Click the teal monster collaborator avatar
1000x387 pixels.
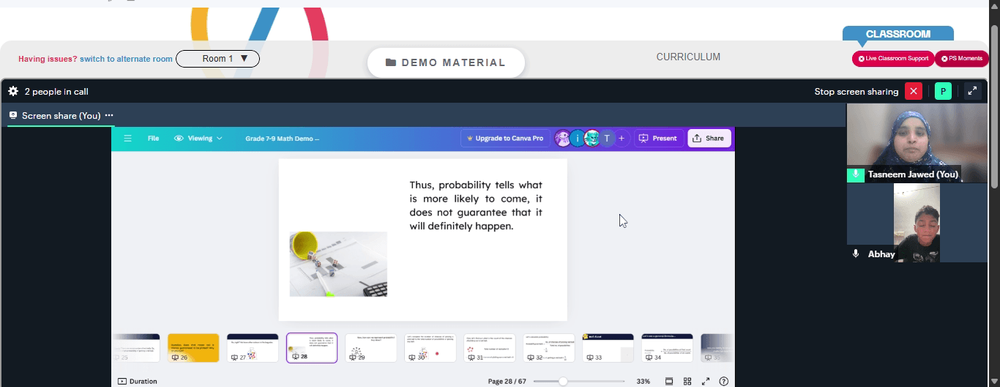click(592, 138)
